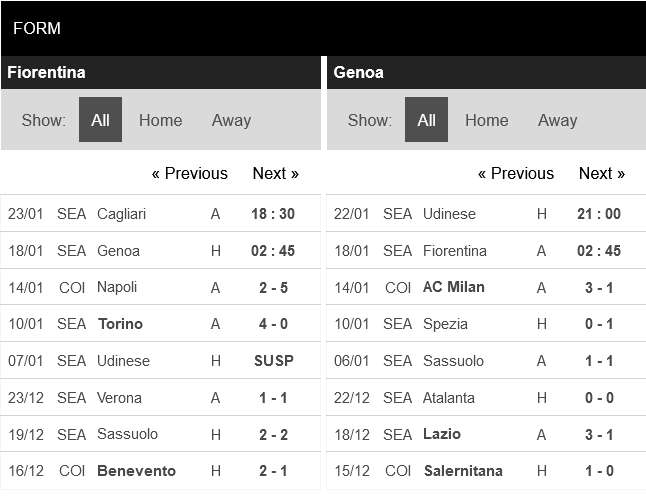
Task: Select Genoa's All filter tab
Action: click(x=426, y=120)
